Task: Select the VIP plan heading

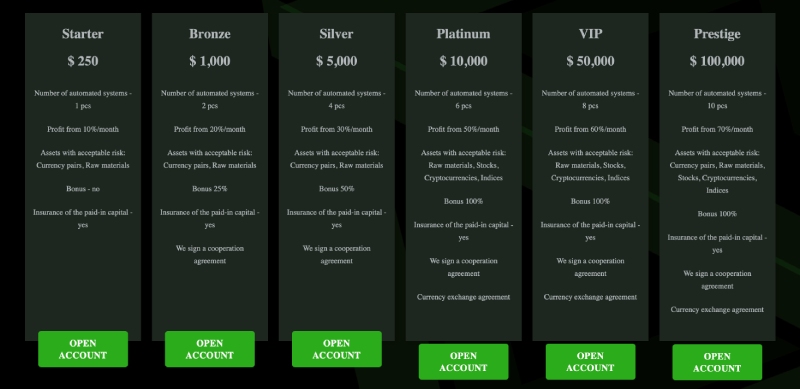Action: (x=590, y=34)
